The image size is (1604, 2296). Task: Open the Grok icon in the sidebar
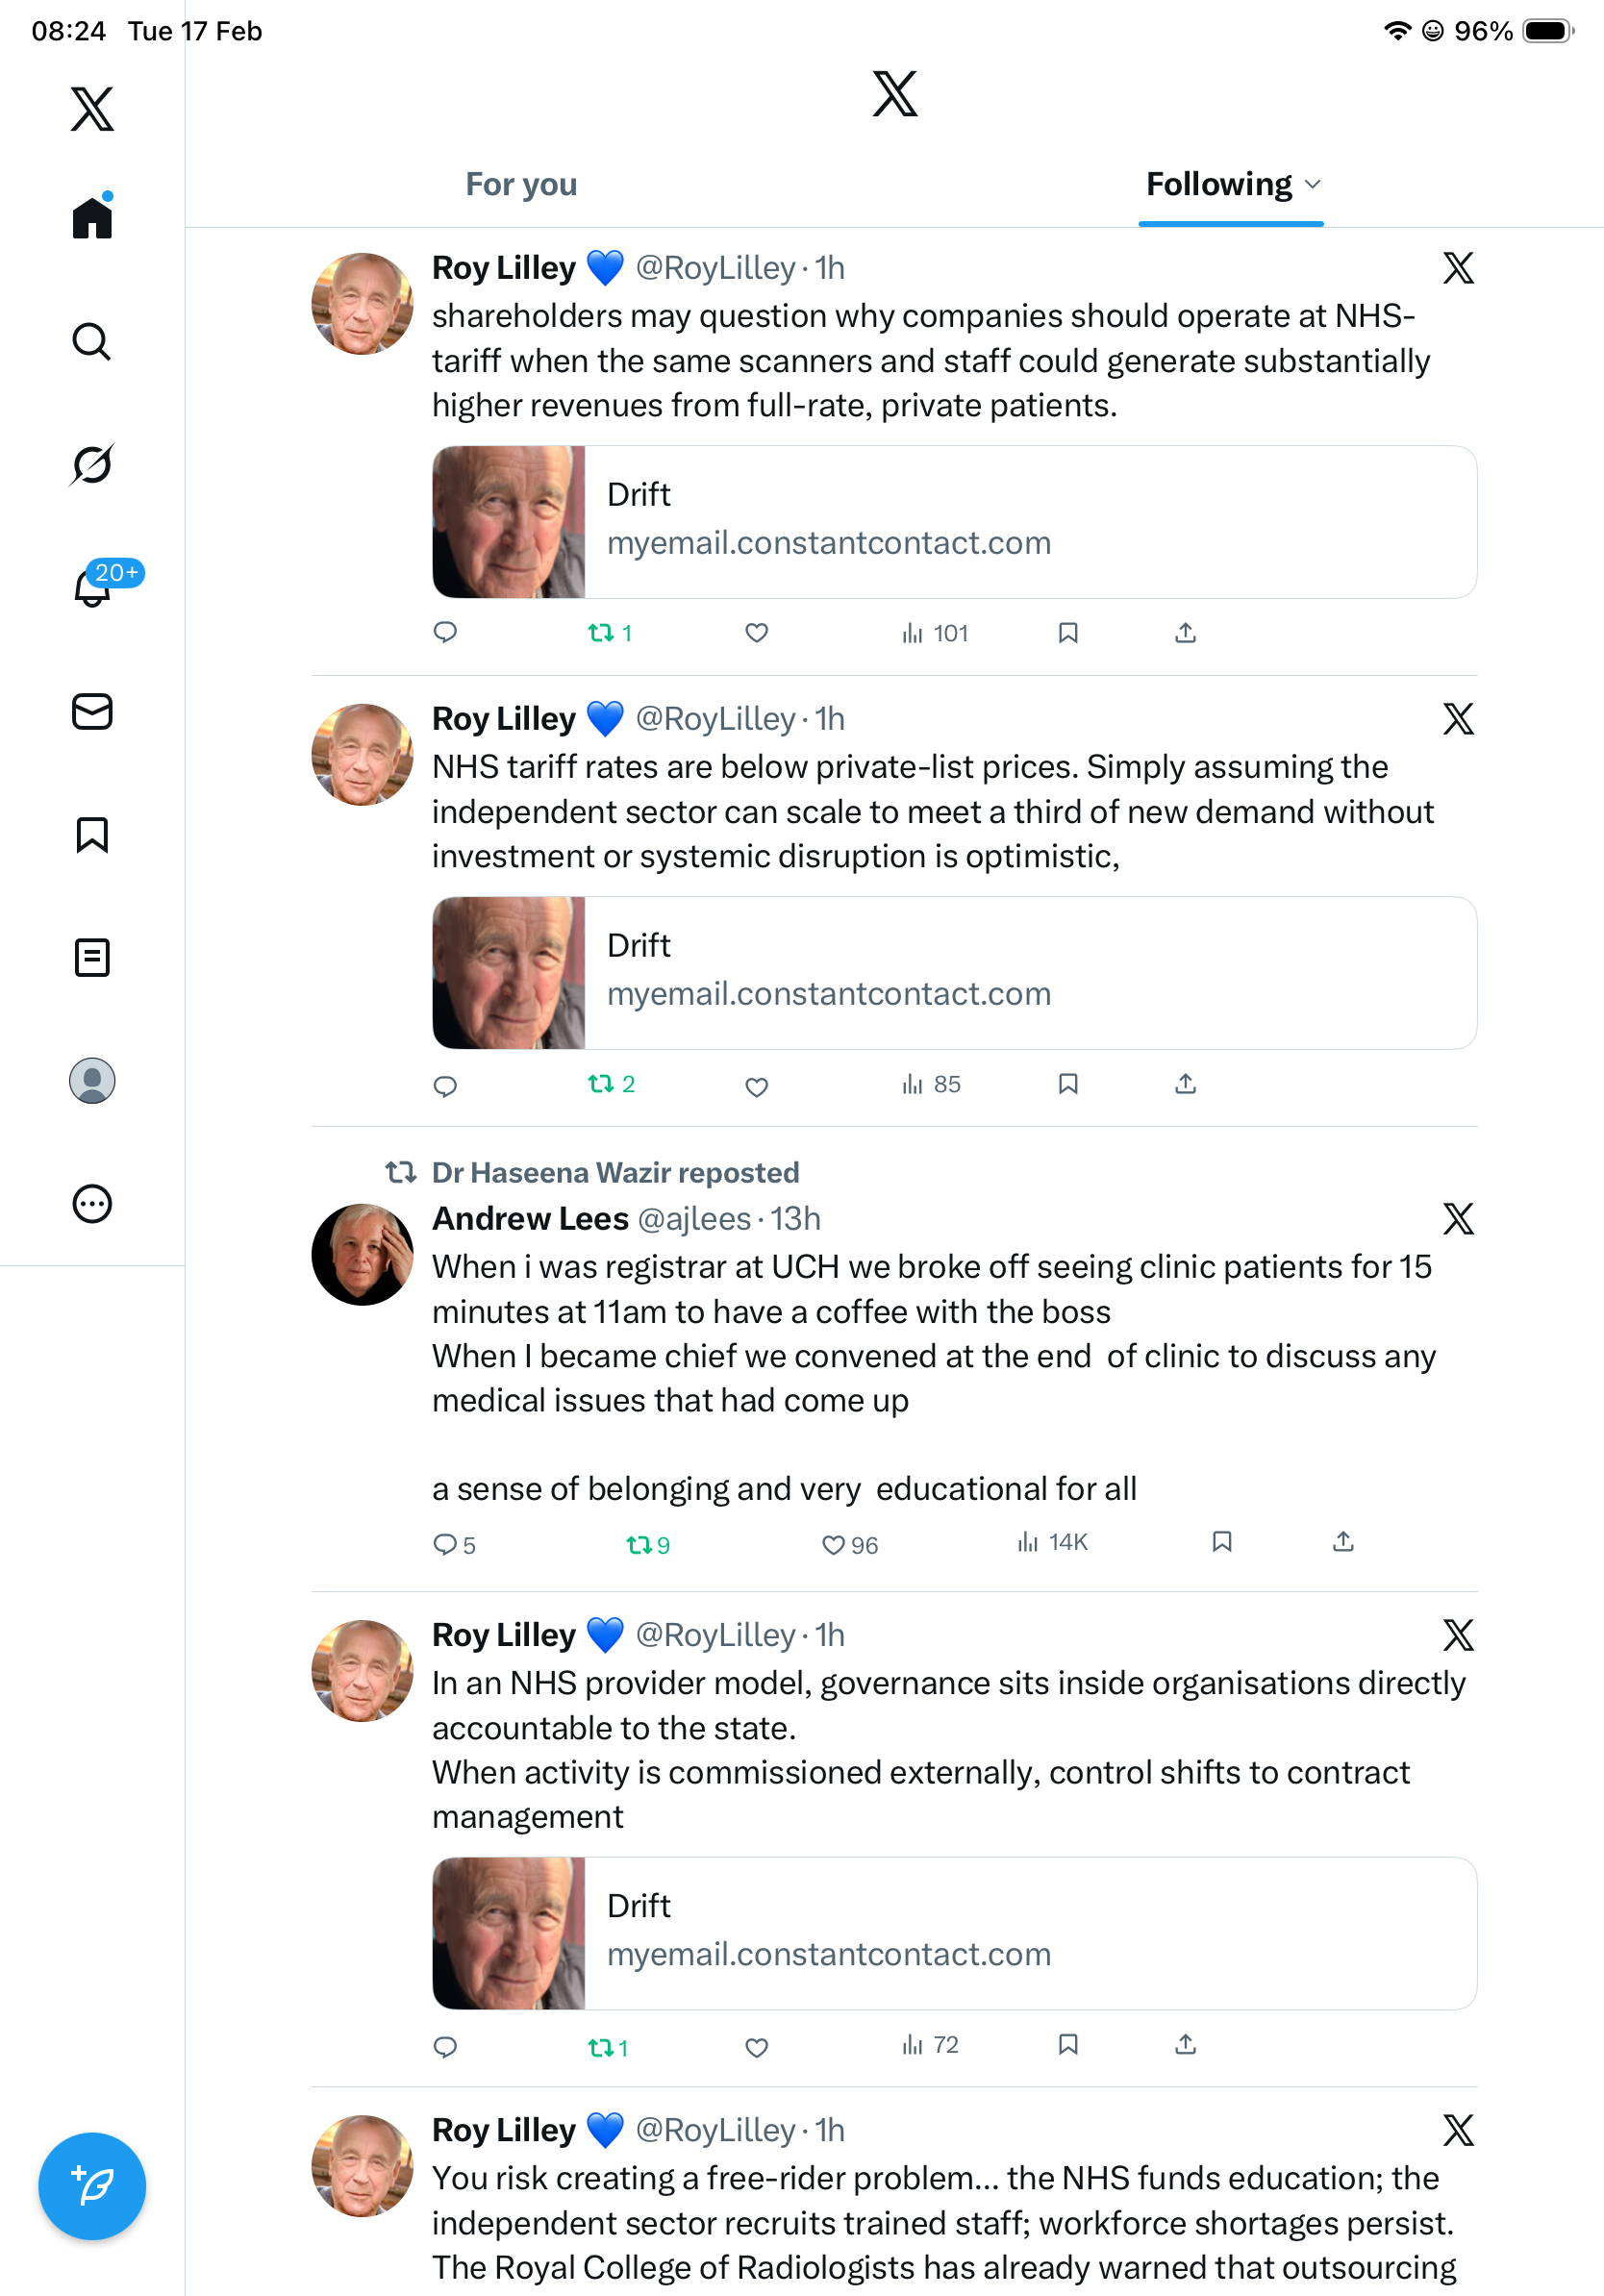(x=91, y=465)
